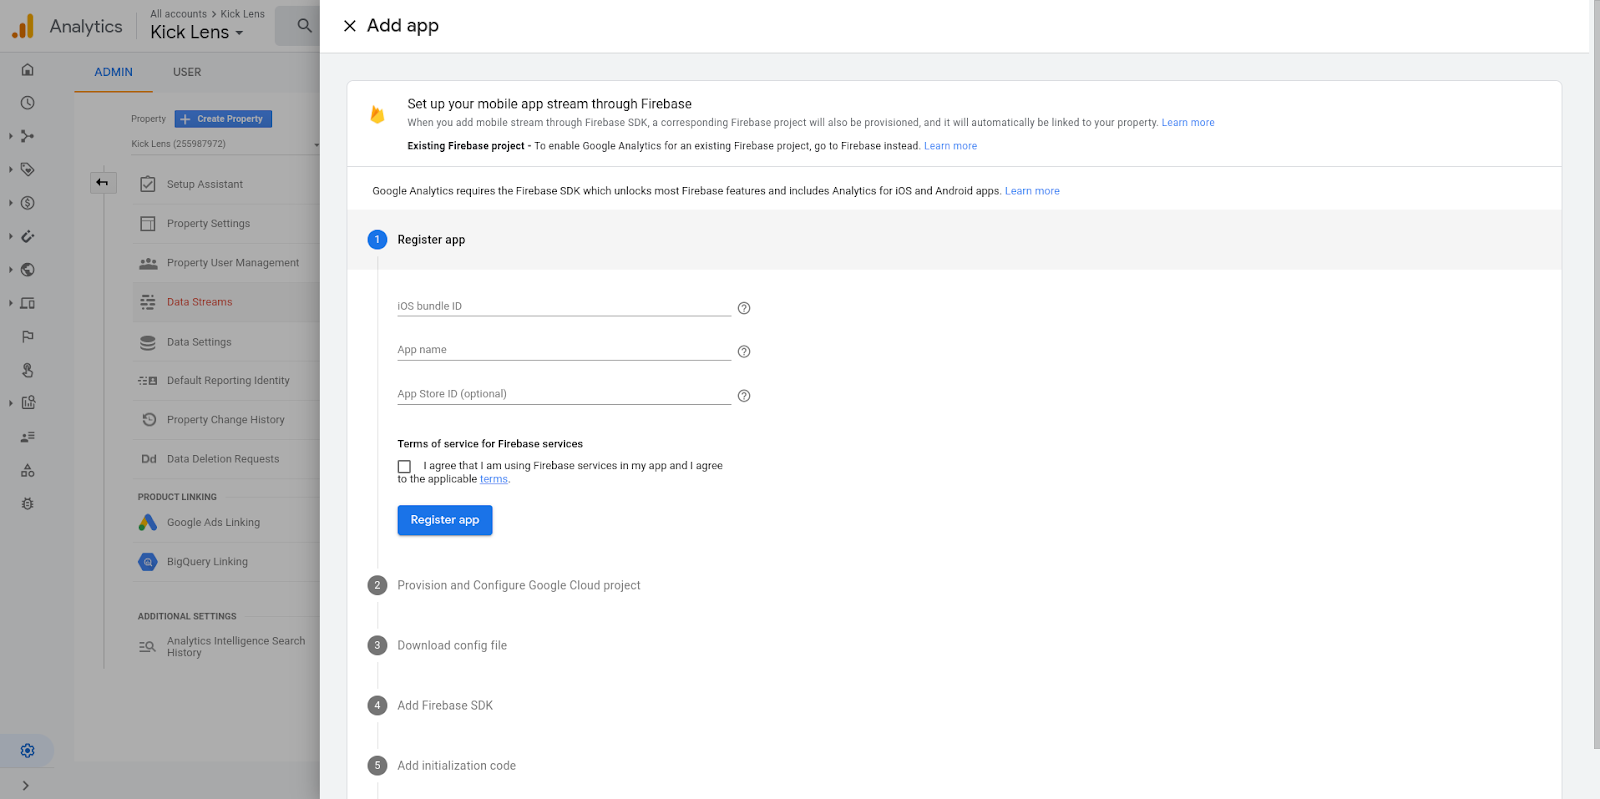Click the Register app button
Image resolution: width=1600 pixels, height=799 pixels.
tap(445, 520)
